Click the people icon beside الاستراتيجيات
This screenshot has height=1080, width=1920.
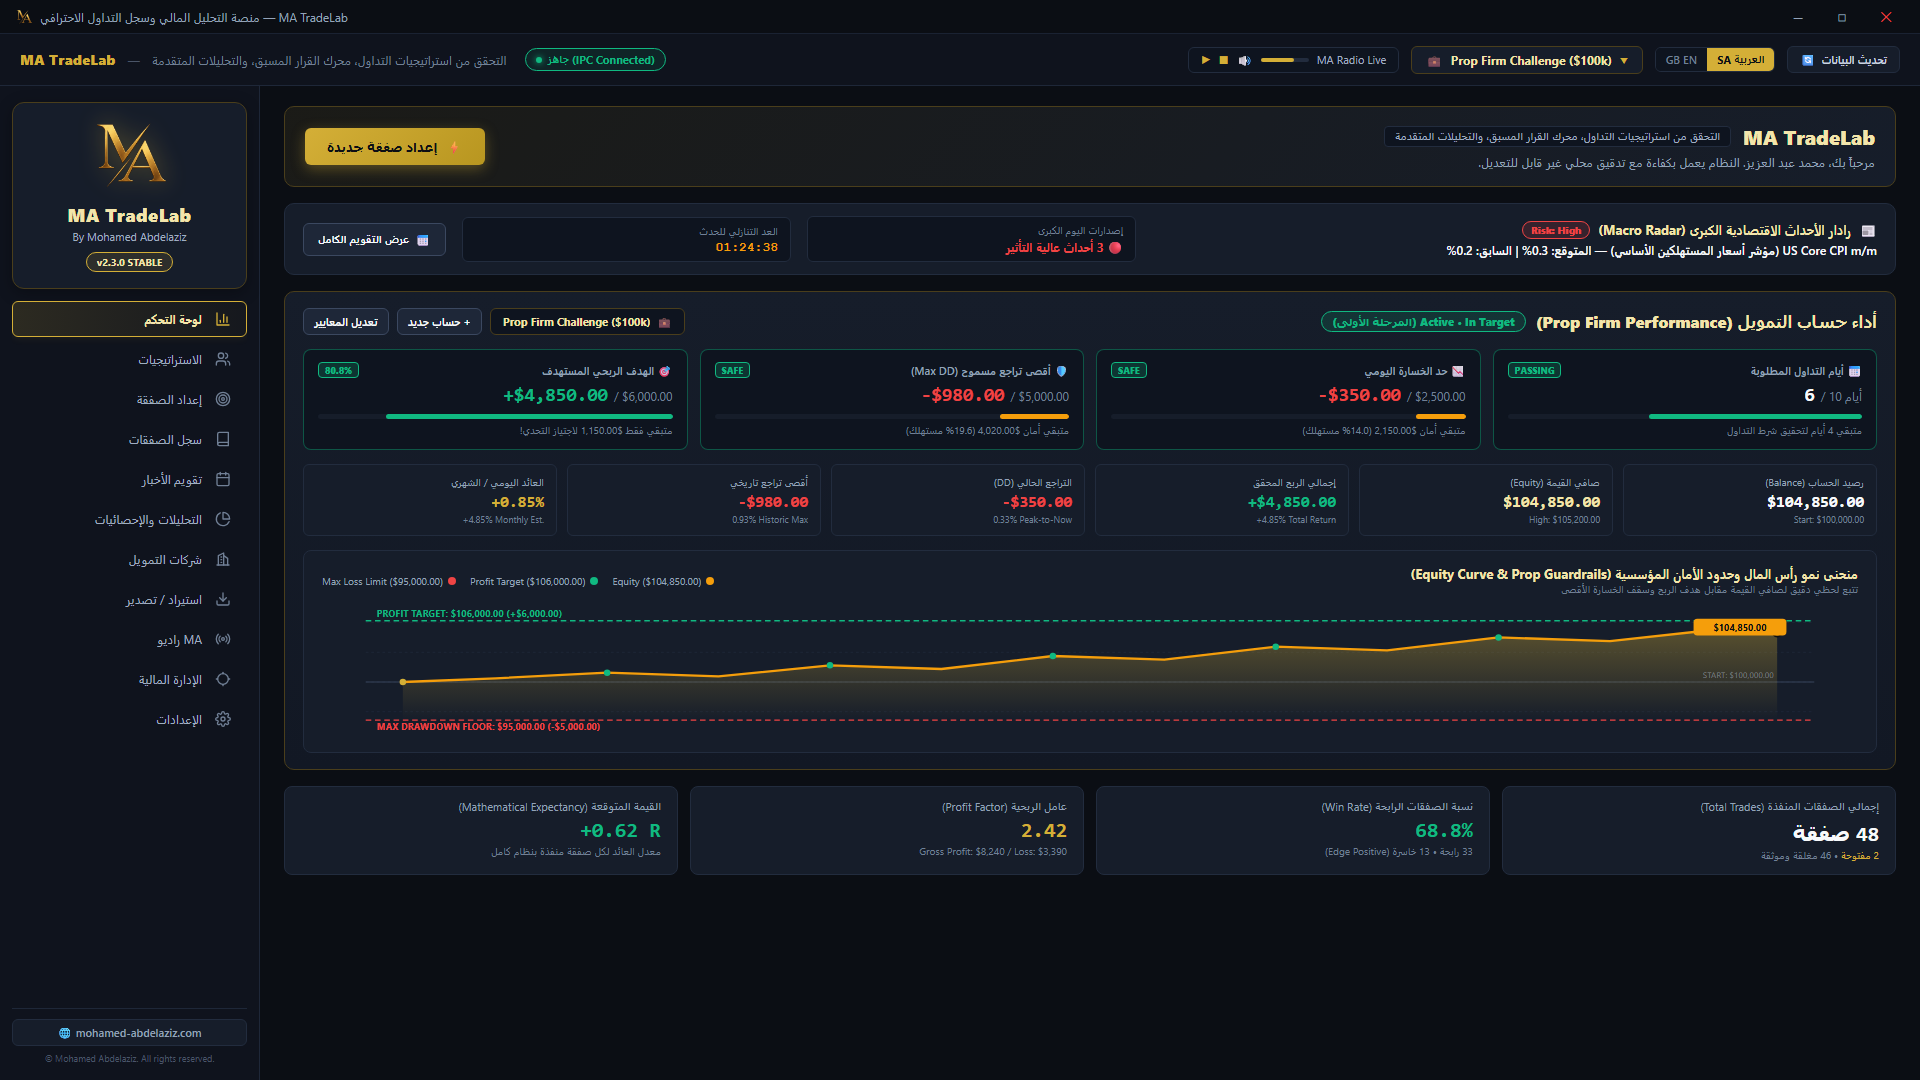pos(223,360)
